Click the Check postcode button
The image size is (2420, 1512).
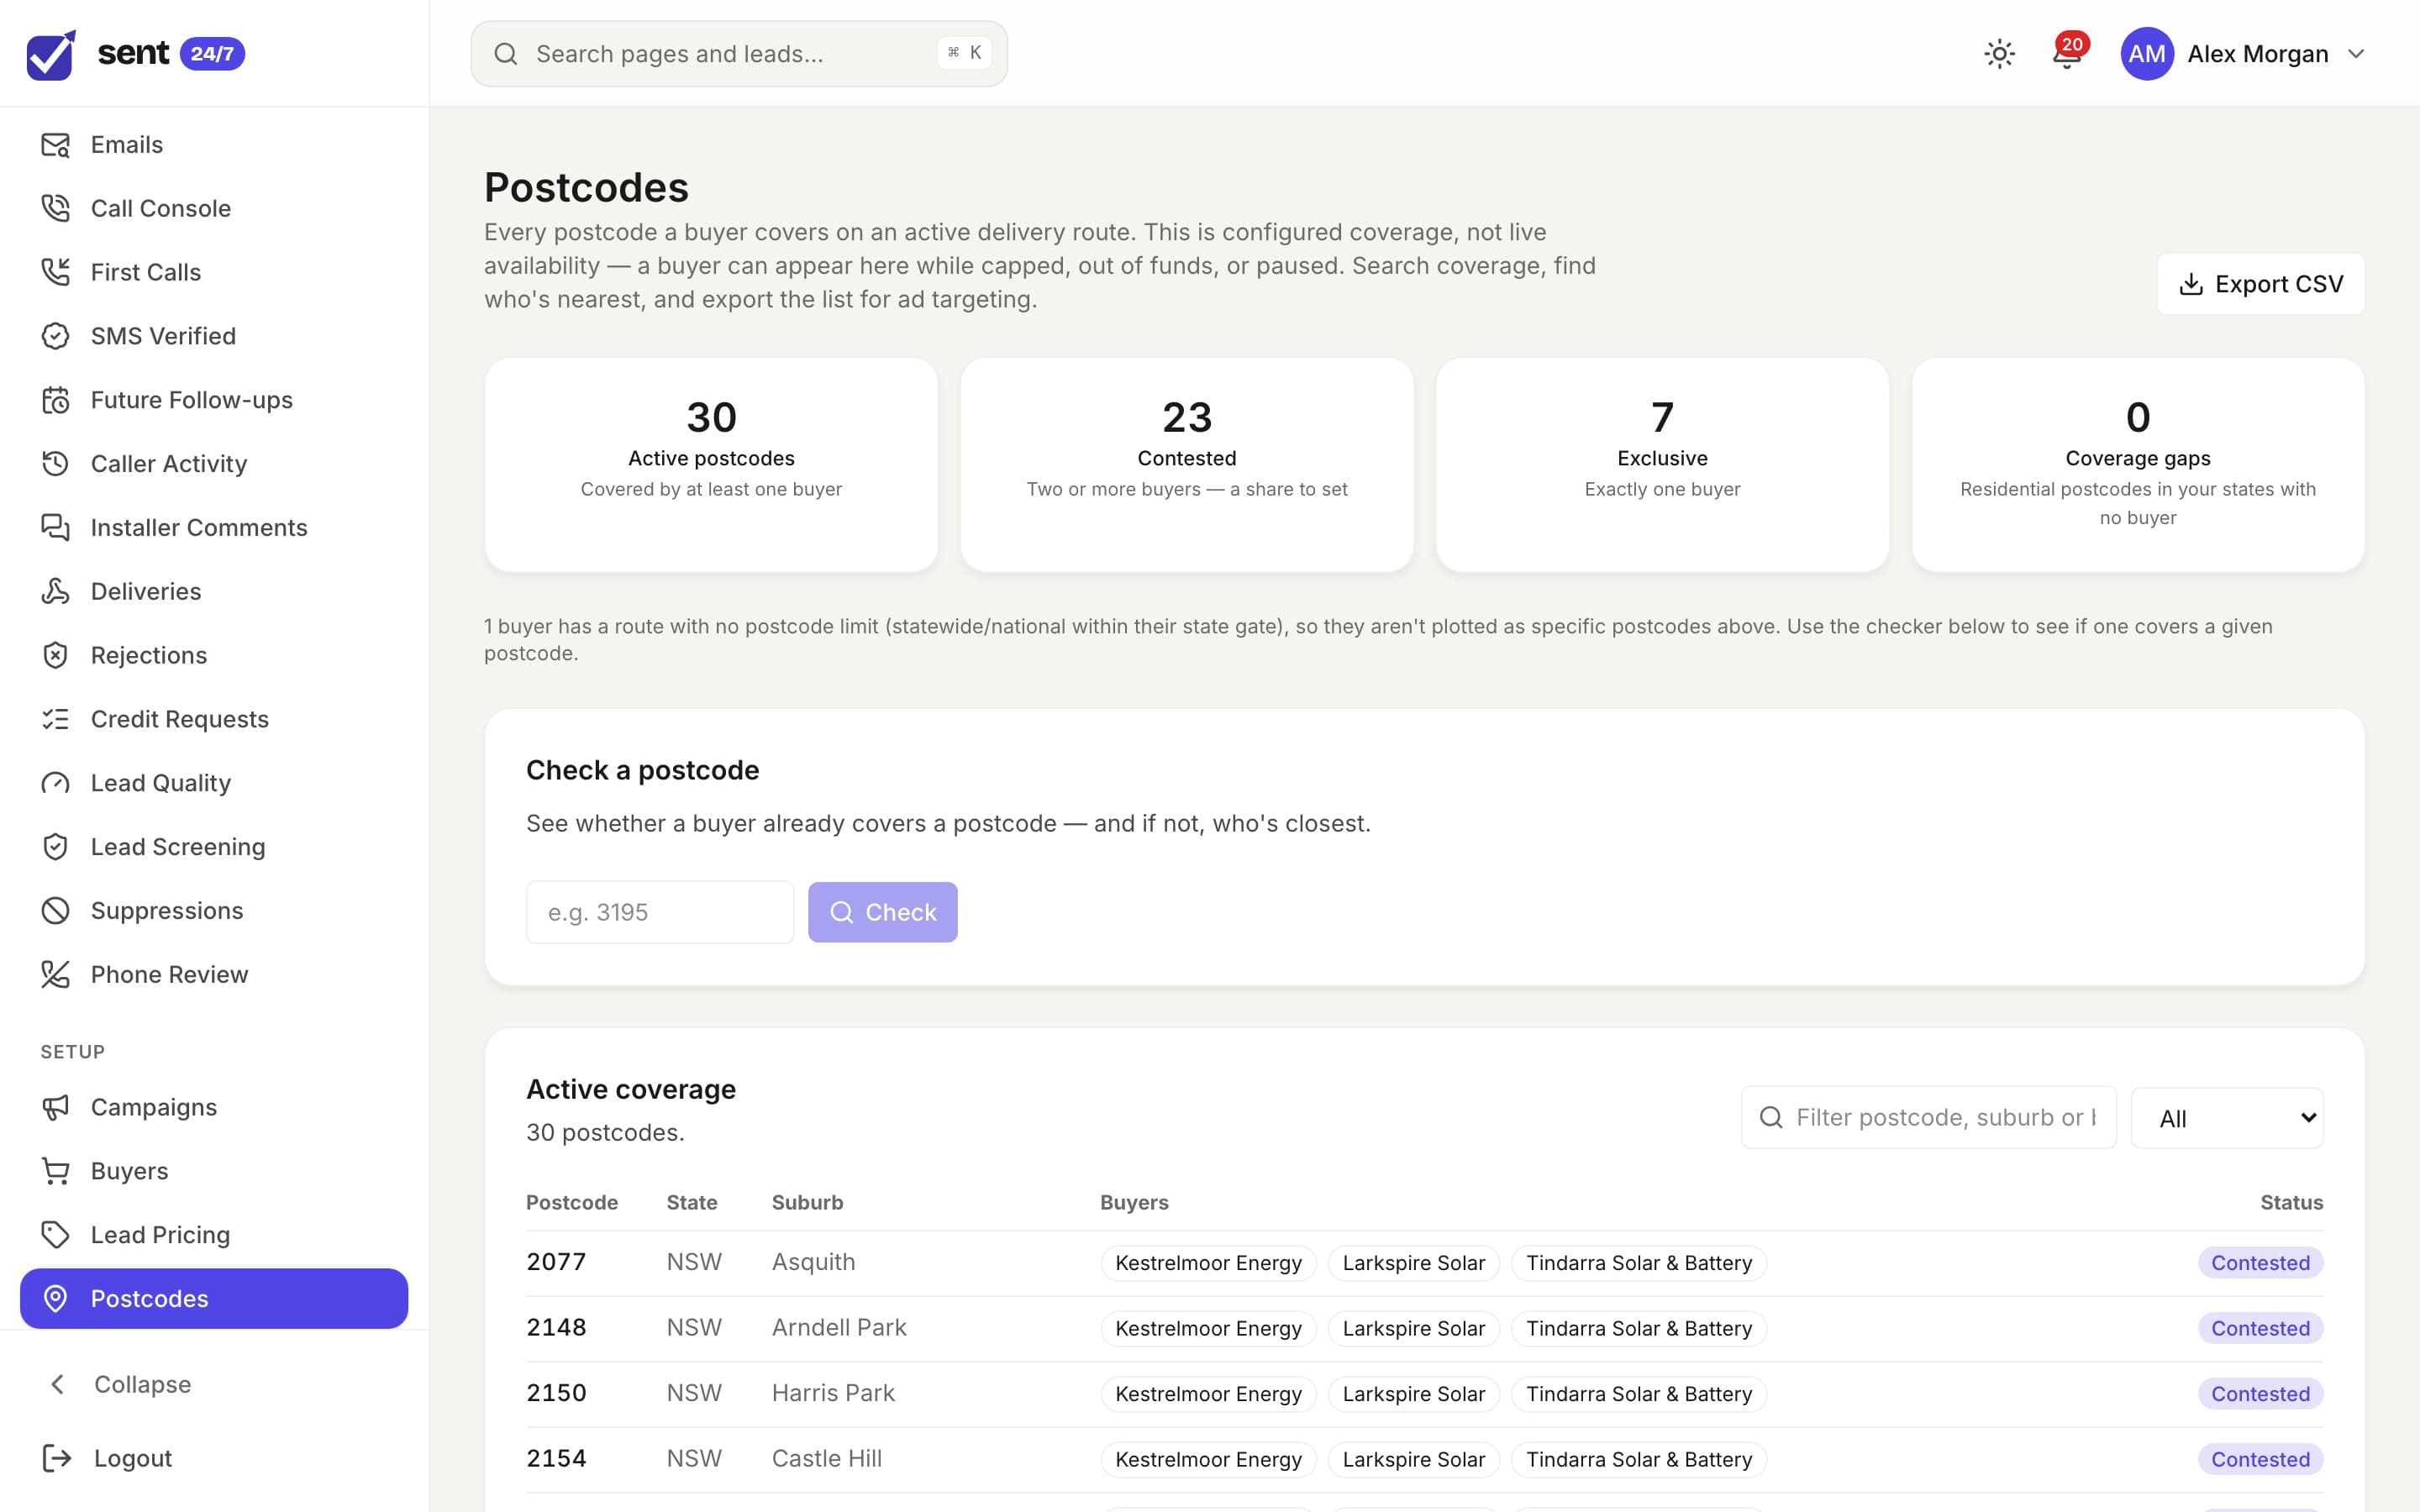click(882, 912)
